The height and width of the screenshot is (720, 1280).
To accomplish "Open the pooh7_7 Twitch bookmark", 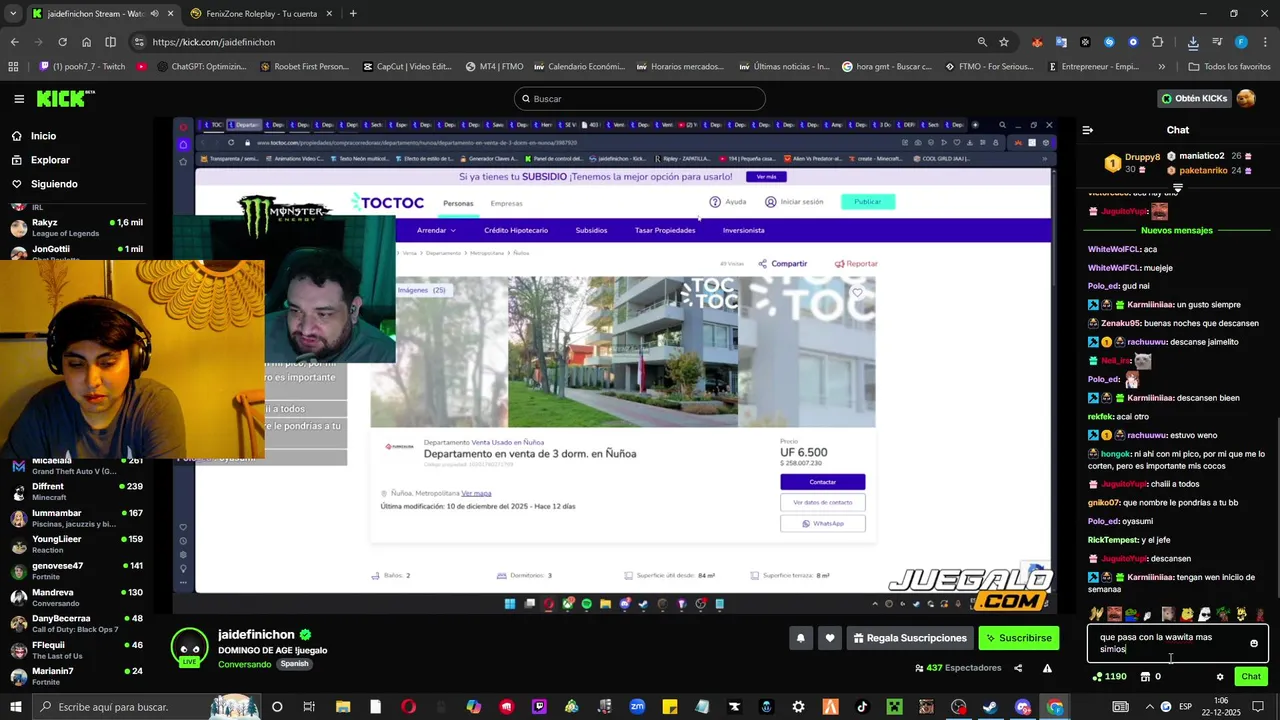I will pyautogui.click(x=82, y=67).
